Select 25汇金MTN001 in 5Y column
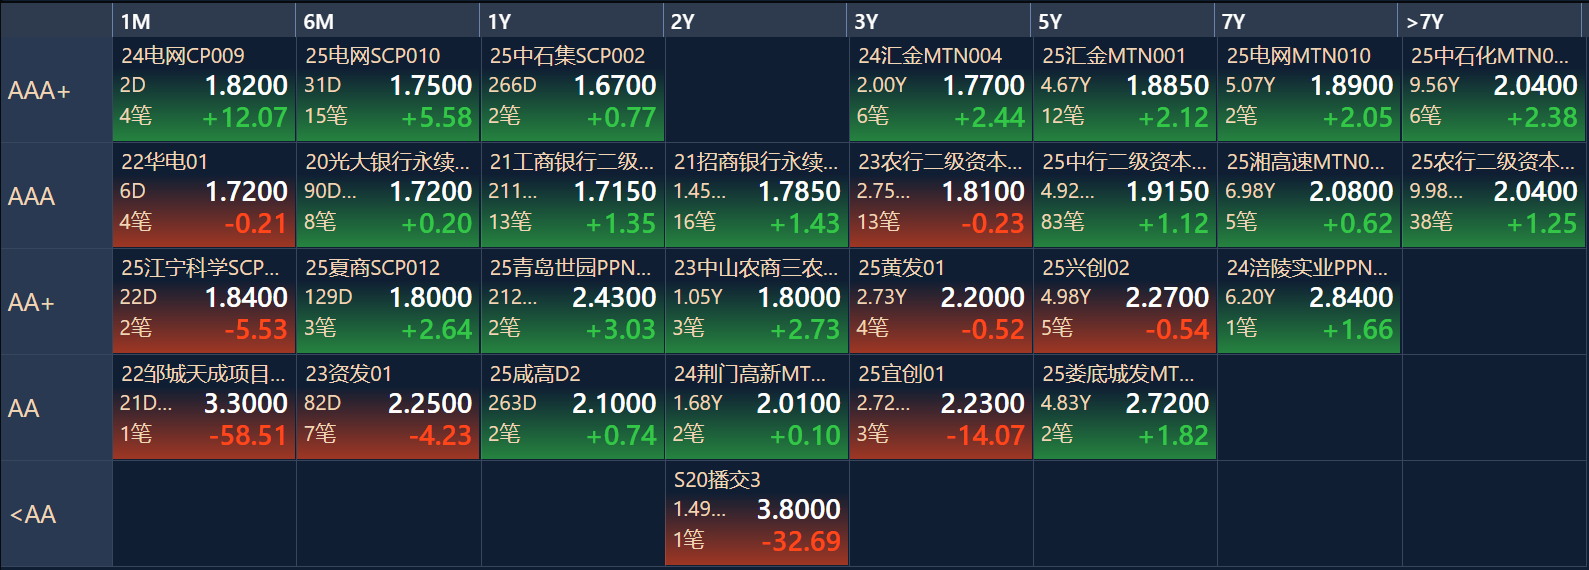This screenshot has width=1589, height=570. [x=1124, y=89]
